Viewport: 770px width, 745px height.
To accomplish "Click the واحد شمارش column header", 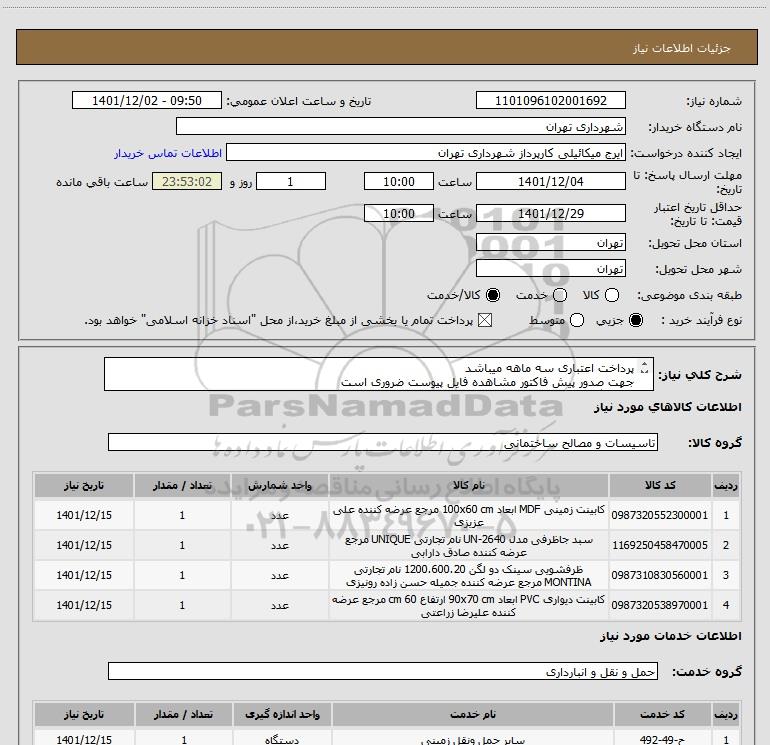I will (279, 485).
